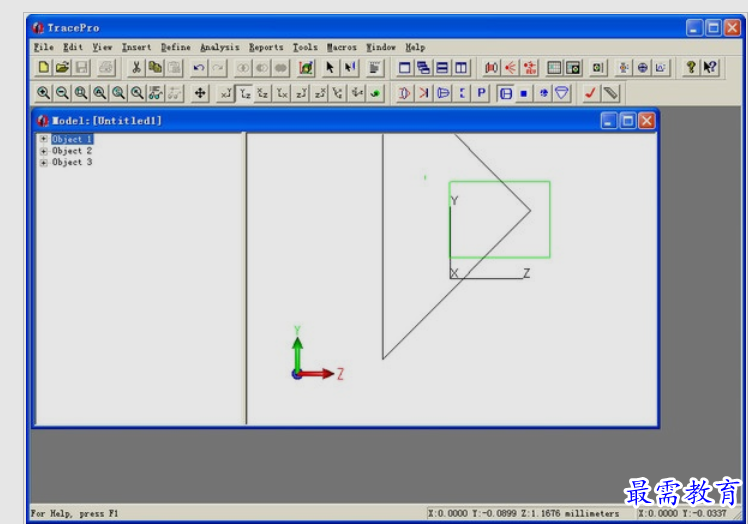This screenshot has width=748, height=524.
Task: Click the irradiance map grid icon
Action: click(554, 68)
